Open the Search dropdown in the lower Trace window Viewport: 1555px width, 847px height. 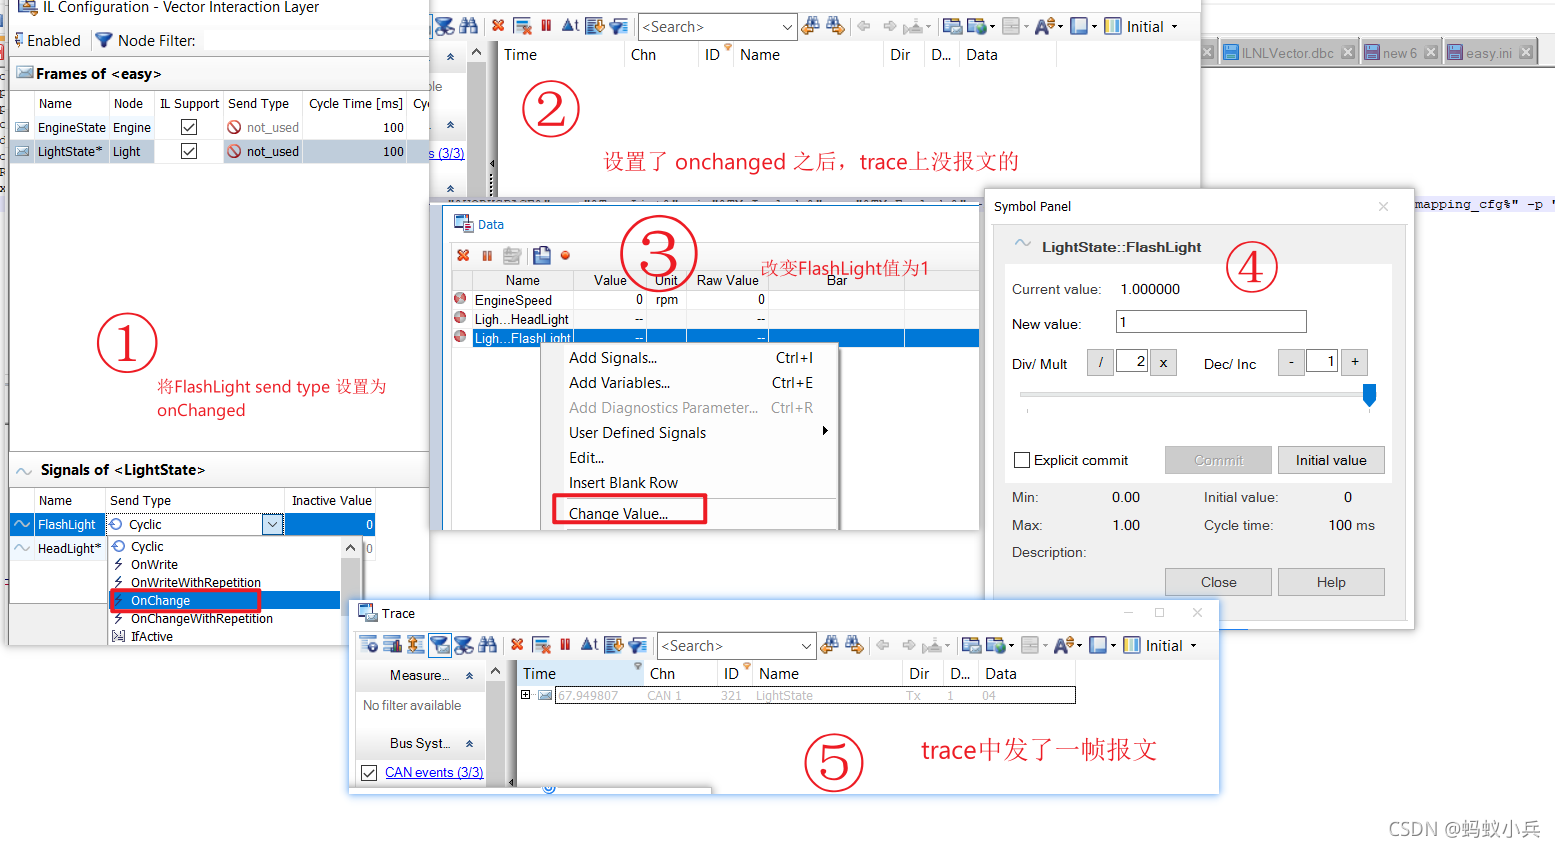point(806,646)
